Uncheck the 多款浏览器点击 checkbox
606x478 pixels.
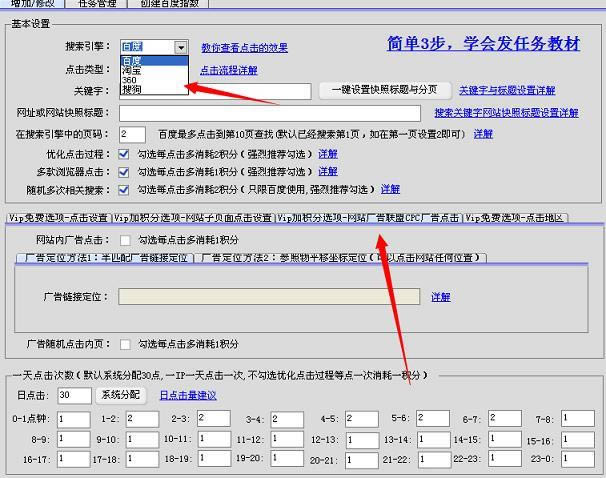tap(124, 171)
